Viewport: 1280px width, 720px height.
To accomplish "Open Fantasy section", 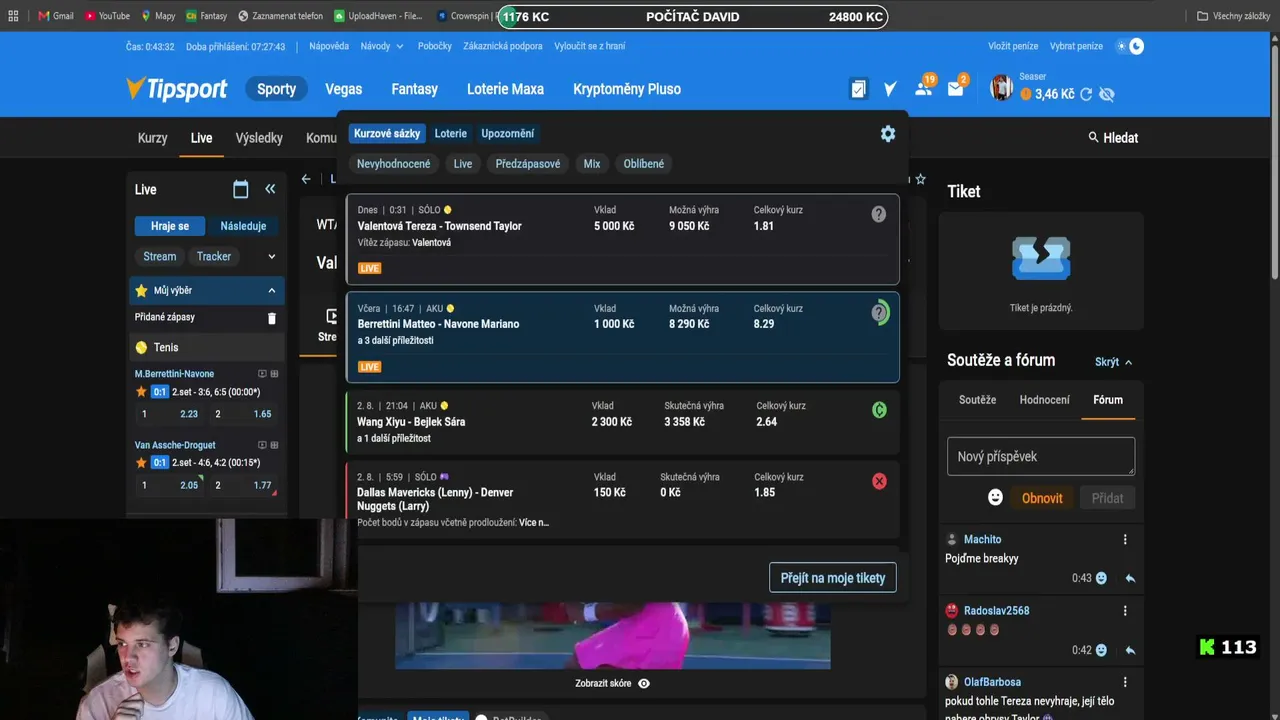I will click(415, 89).
